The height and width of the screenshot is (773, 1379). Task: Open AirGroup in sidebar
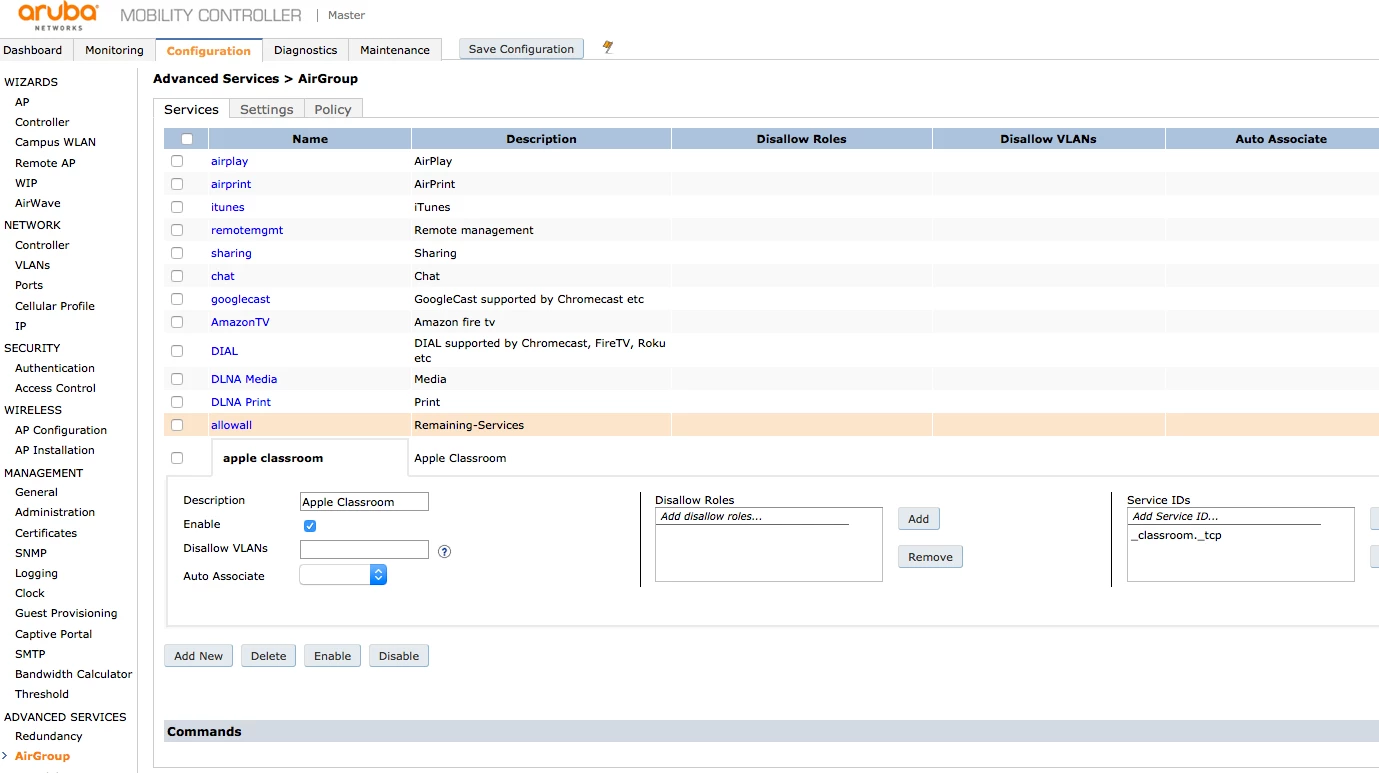tap(42, 756)
